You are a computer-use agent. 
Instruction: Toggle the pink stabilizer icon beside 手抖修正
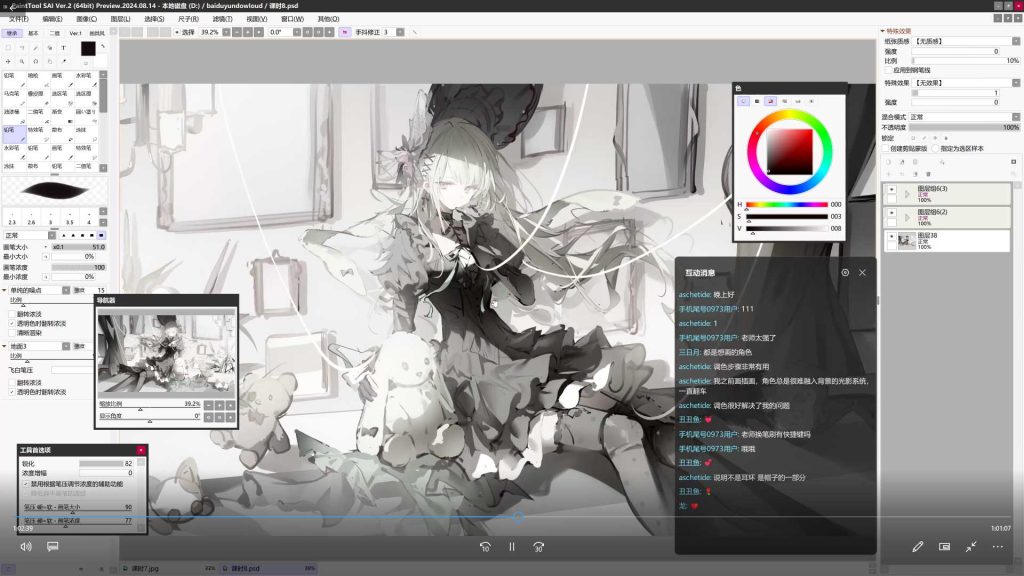(x=345, y=32)
